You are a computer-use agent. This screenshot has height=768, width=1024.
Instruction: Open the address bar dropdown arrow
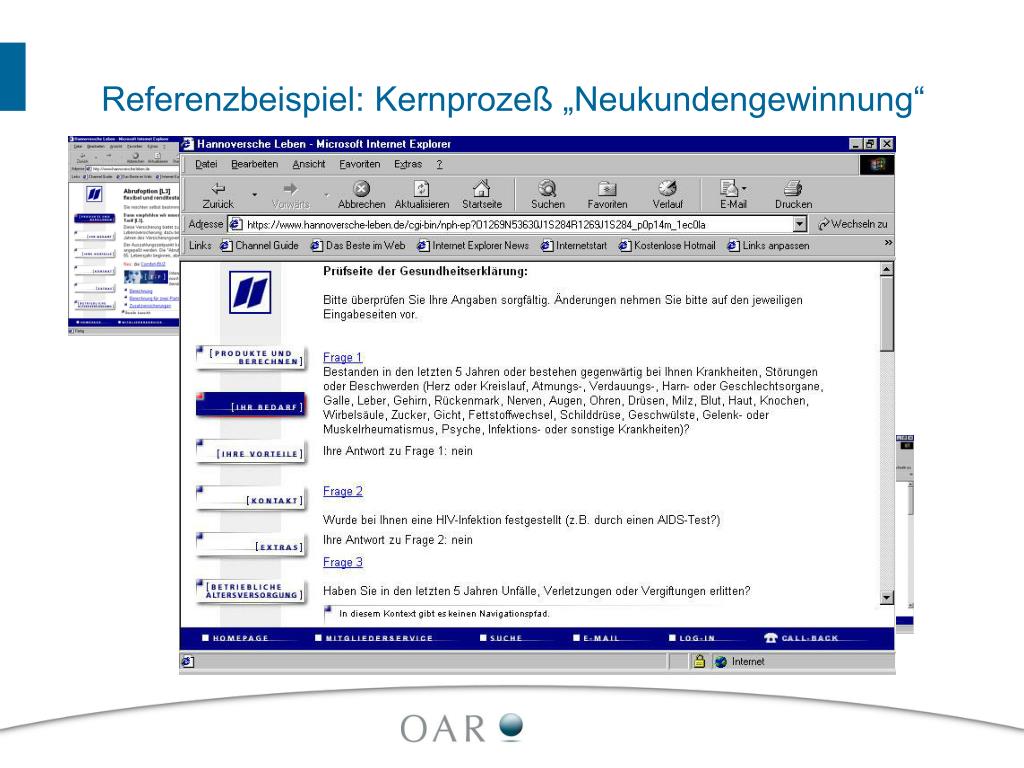(x=799, y=225)
